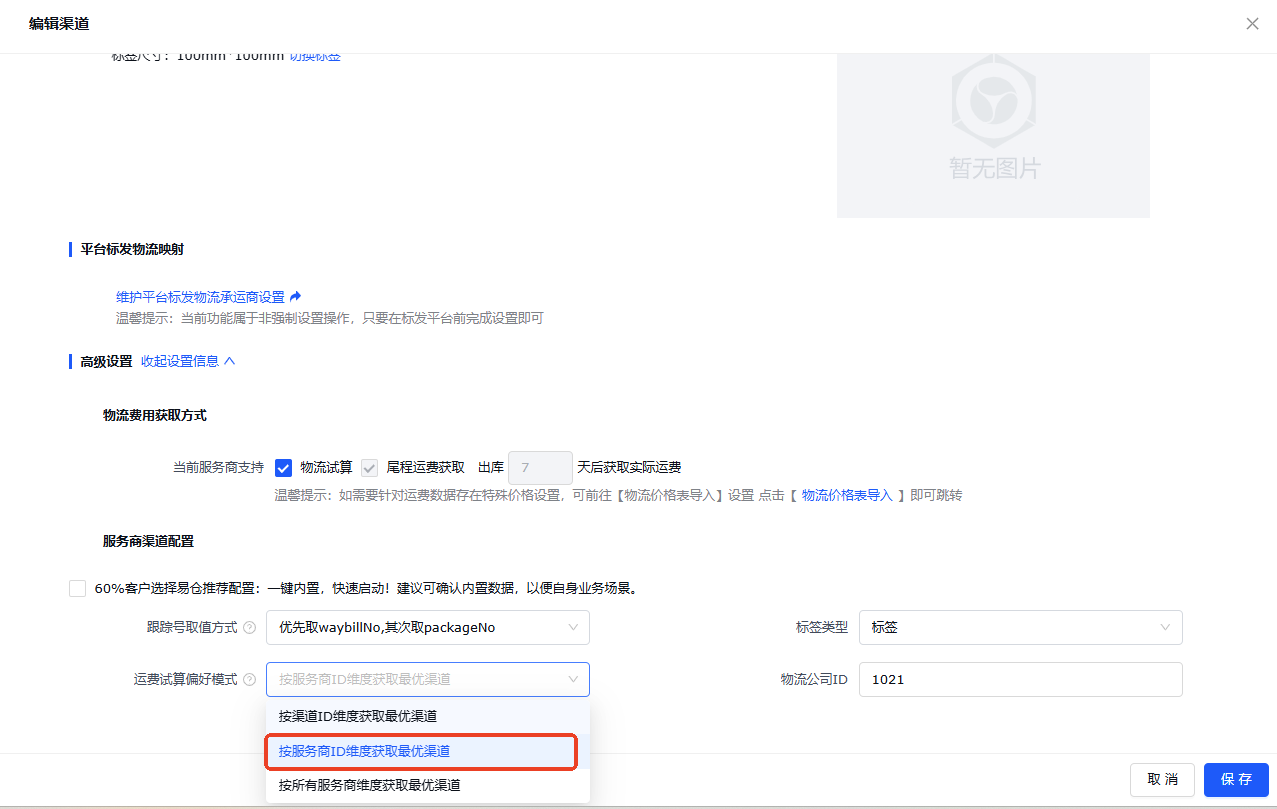Click the 保存 button

(1235, 780)
